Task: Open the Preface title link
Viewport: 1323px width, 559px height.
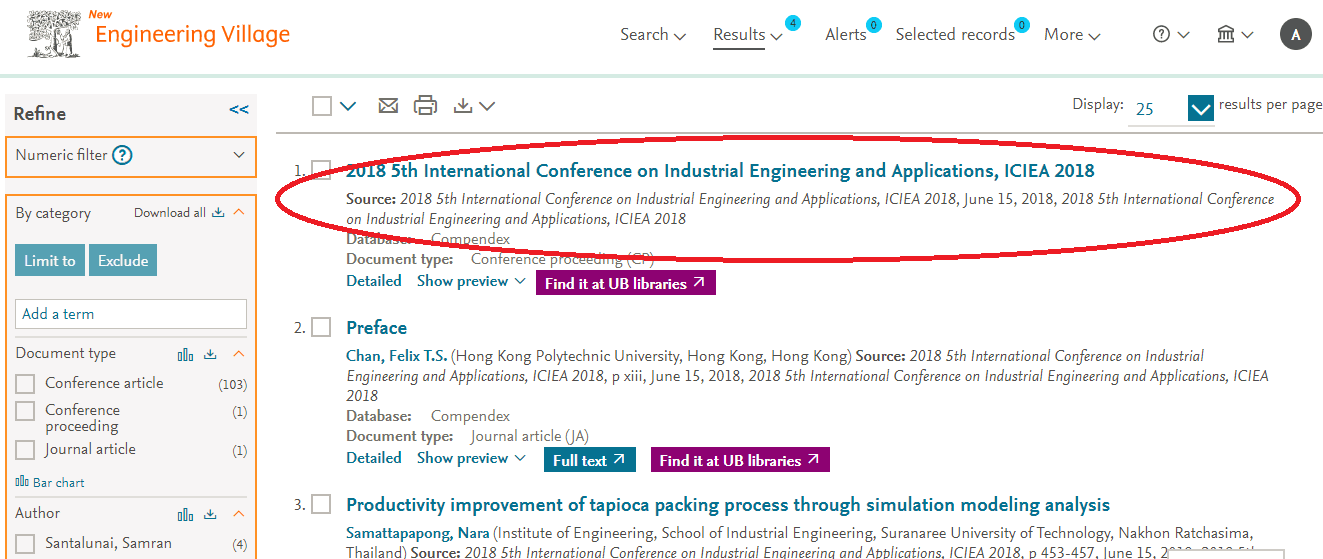Action: coord(377,328)
